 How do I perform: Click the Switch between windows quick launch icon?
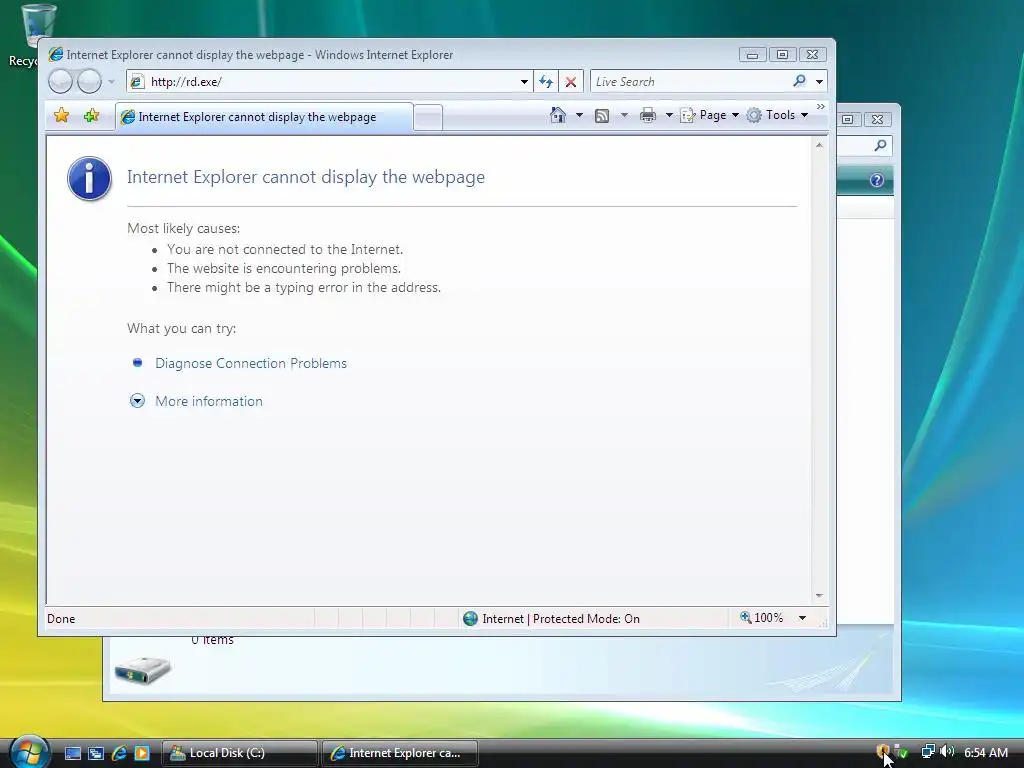[x=96, y=753]
